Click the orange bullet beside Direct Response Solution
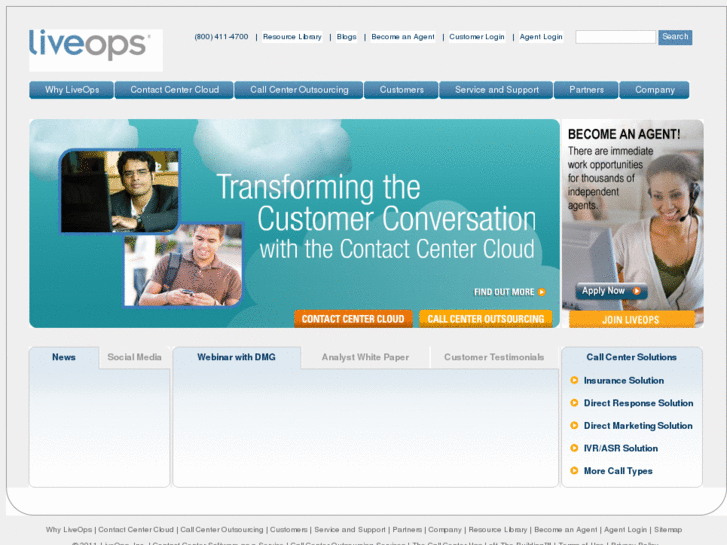 coord(574,403)
